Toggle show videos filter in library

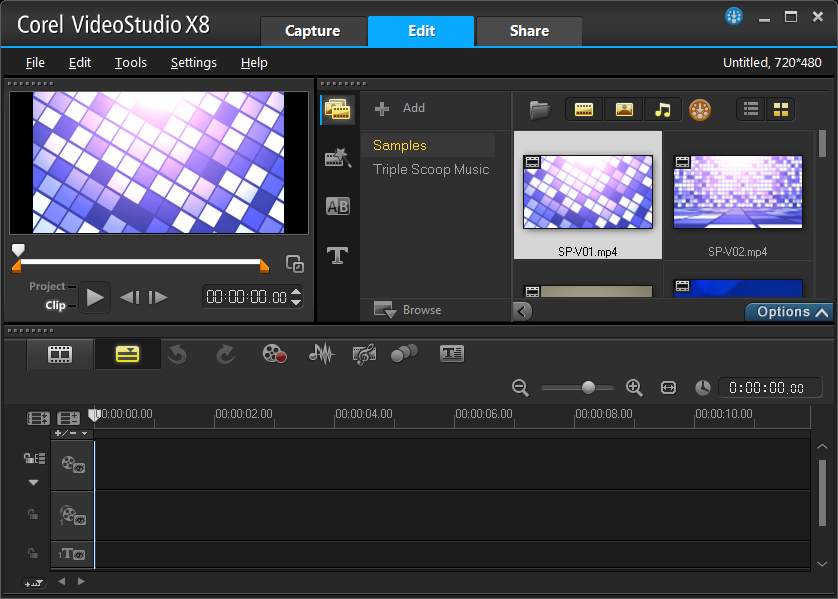click(584, 110)
